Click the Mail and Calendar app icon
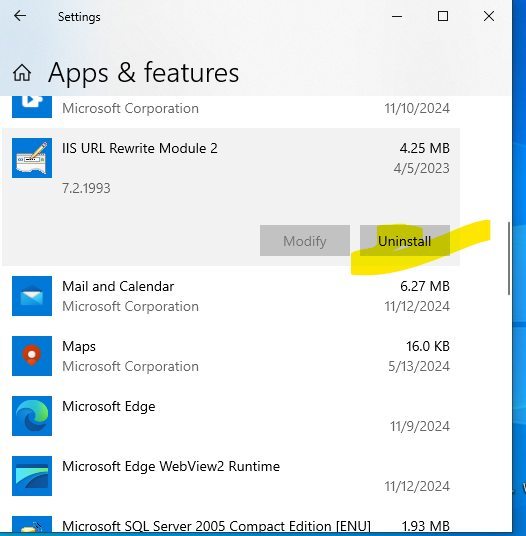Screen dimensions: 526x536 pos(32,296)
